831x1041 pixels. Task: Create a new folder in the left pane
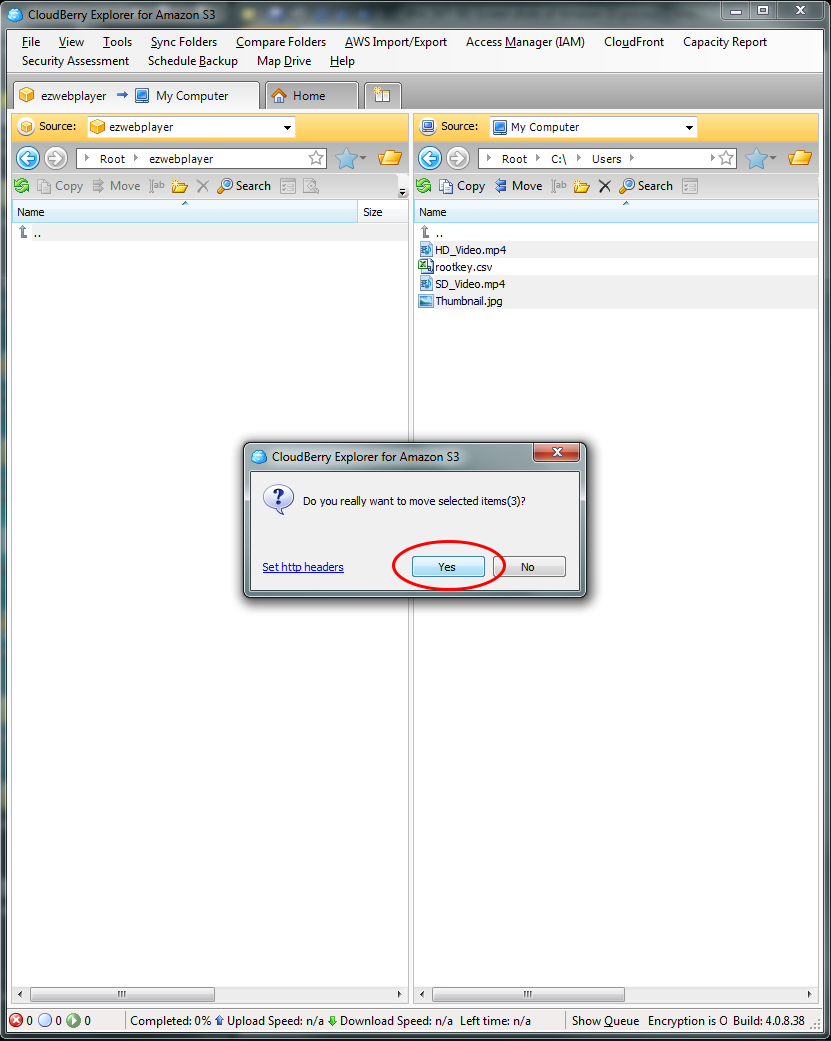[x=179, y=187]
